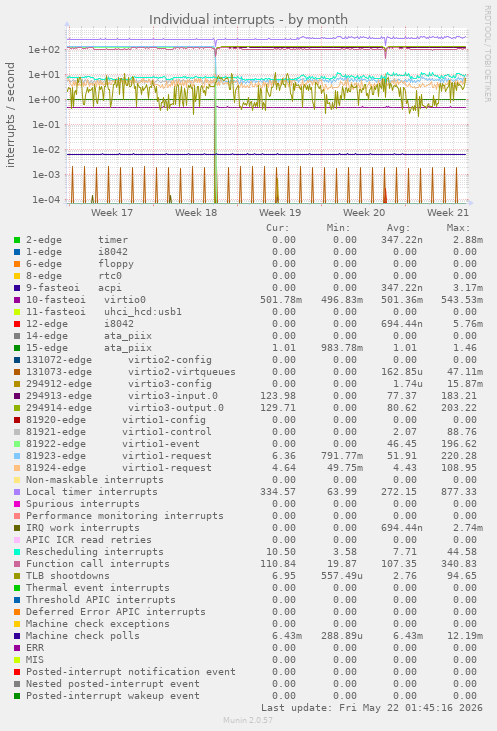Click the light blue swatch beside 81923-edge virtio1-request

click(x=17, y=456)
